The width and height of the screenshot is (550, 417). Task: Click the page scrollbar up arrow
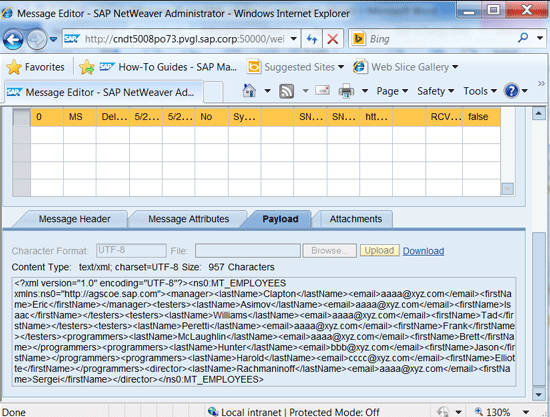pos(538,113)
